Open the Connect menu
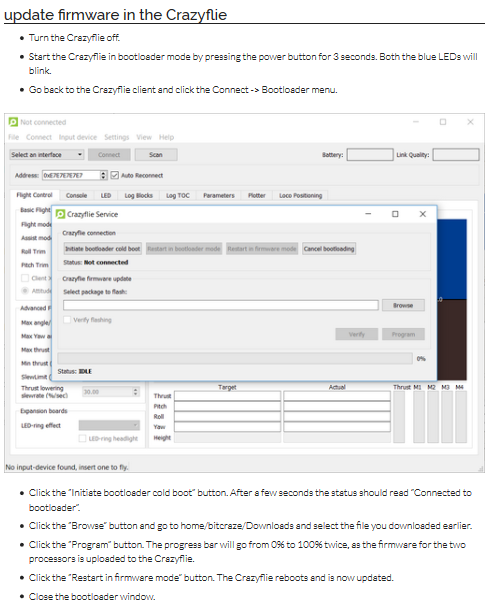Image resolution: width=499 pixels, height=616 pixels. 39,137
